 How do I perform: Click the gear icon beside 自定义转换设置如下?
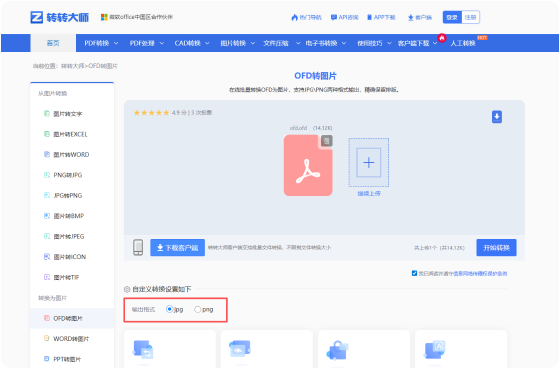coord(127,289)
